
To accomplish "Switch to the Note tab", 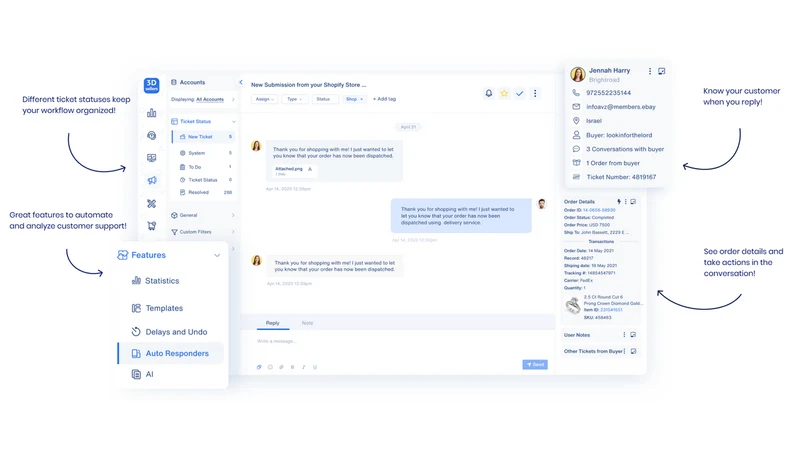I will point(307,323).
